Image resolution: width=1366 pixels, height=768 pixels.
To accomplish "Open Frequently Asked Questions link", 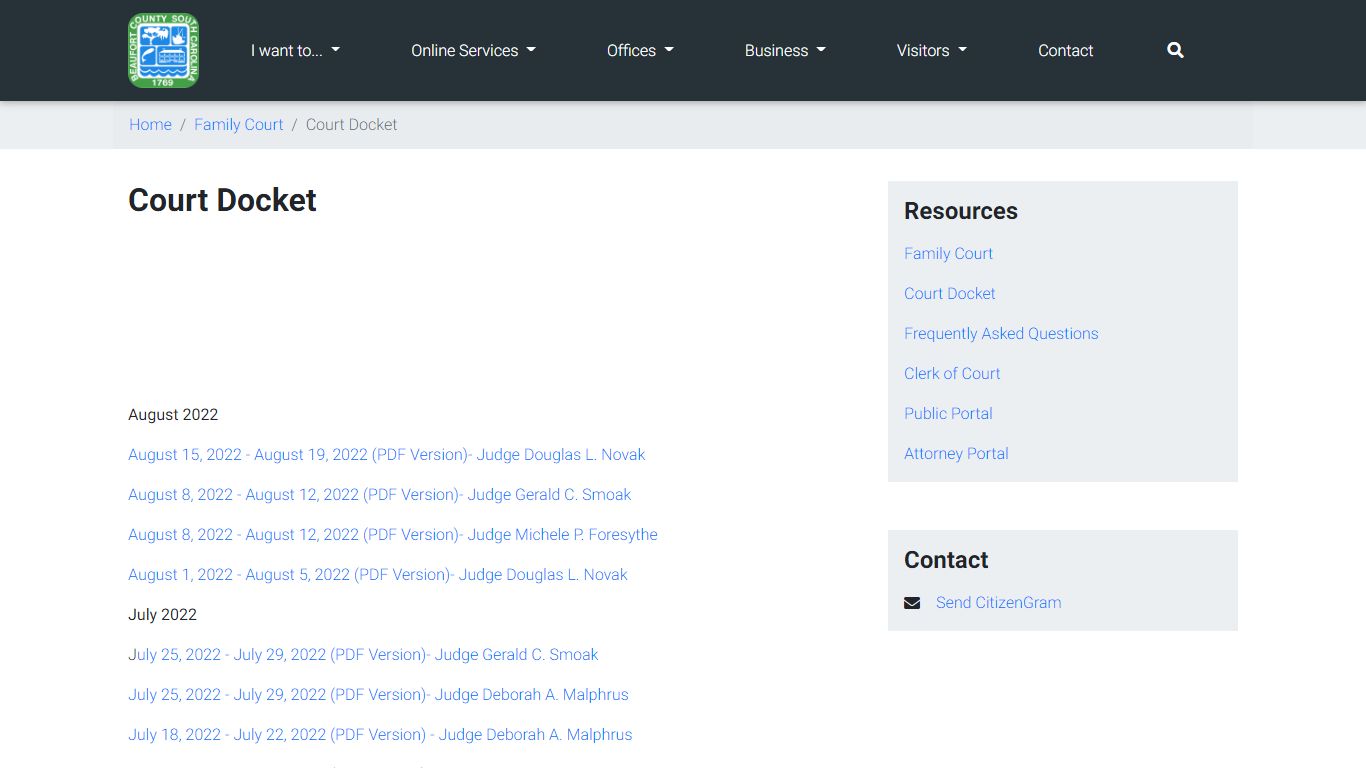I will coord(1001,334).
